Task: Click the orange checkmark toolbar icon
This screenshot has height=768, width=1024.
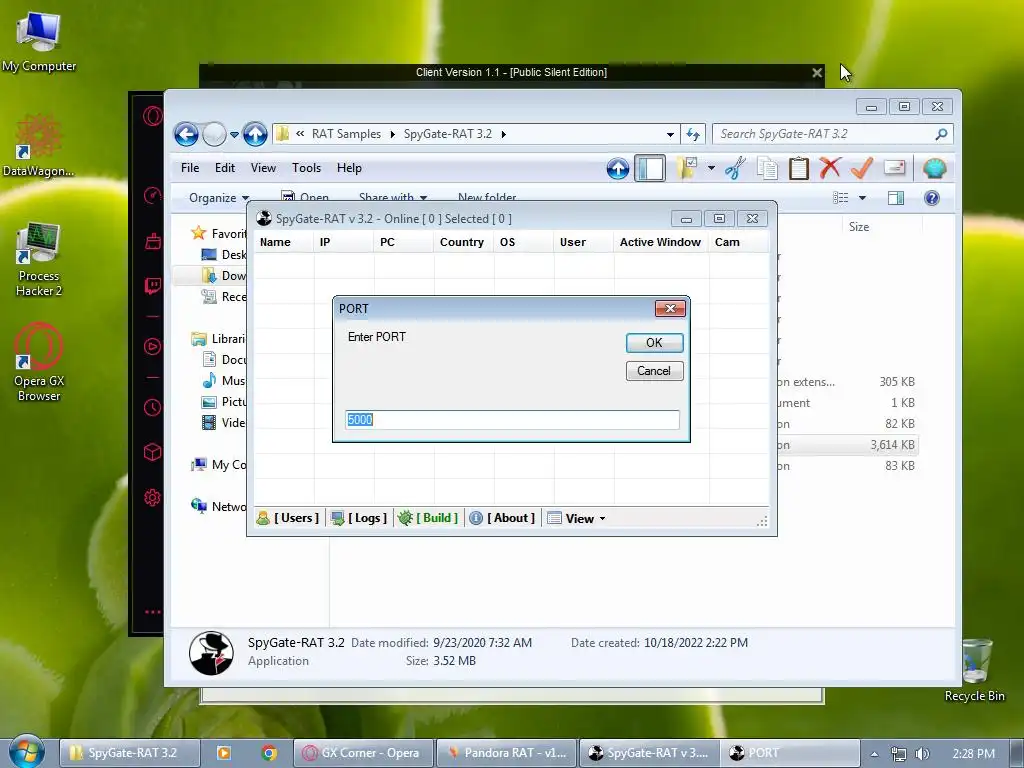Action: point(862,168)
